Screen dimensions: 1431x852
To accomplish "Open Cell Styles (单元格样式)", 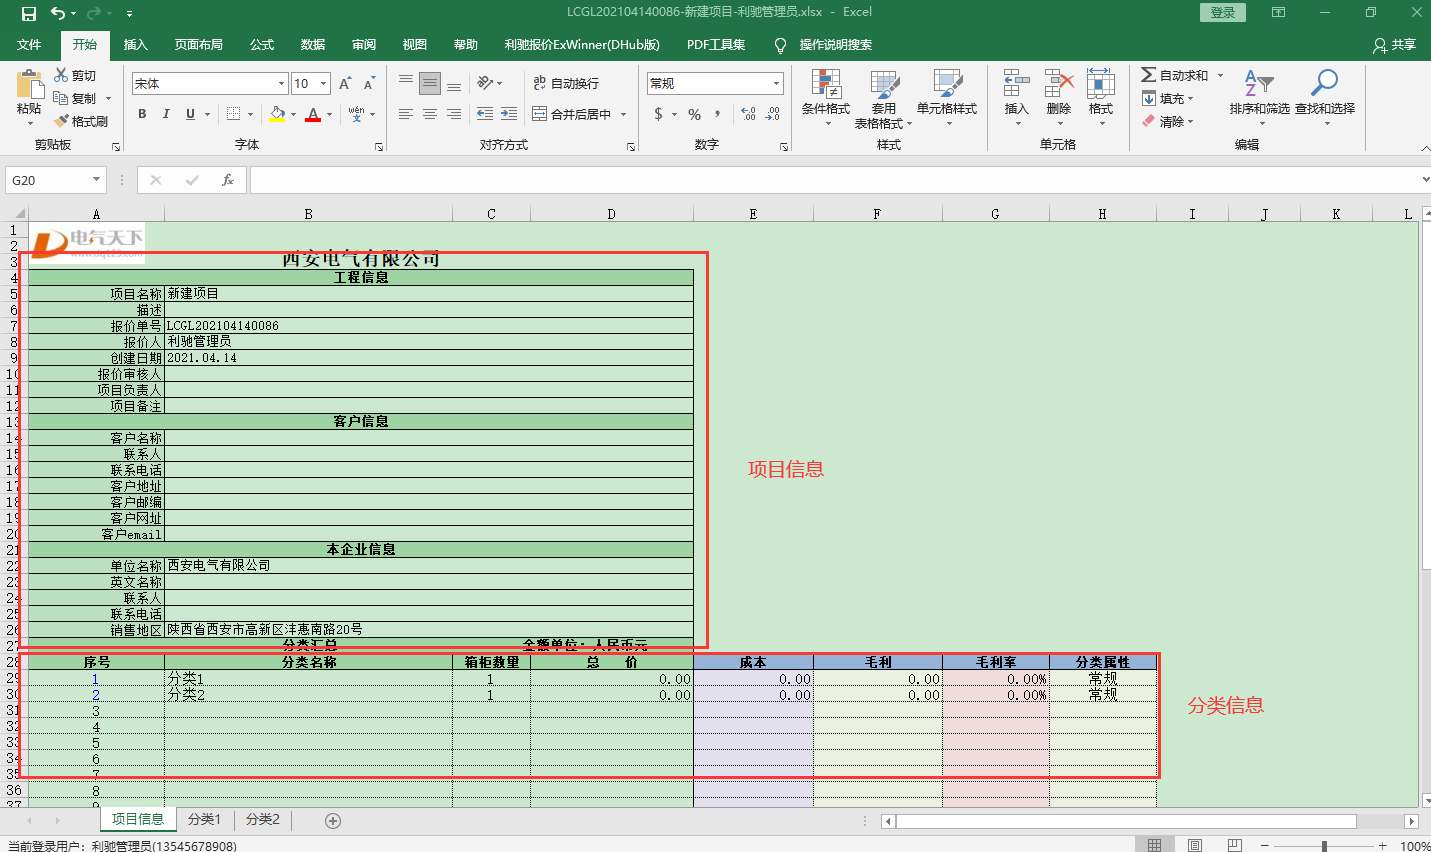I will [947, 98].
